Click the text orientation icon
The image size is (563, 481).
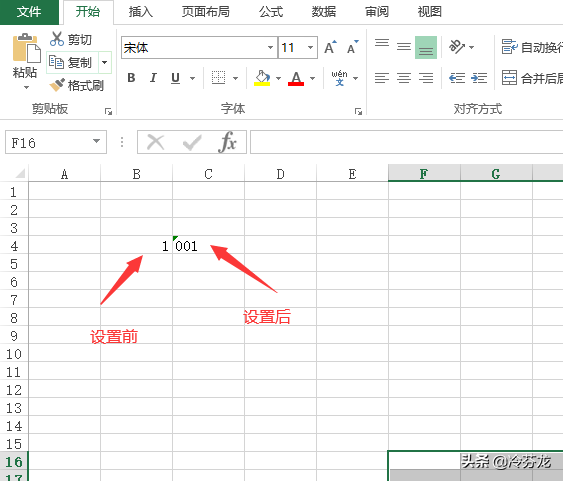[456, 47]
